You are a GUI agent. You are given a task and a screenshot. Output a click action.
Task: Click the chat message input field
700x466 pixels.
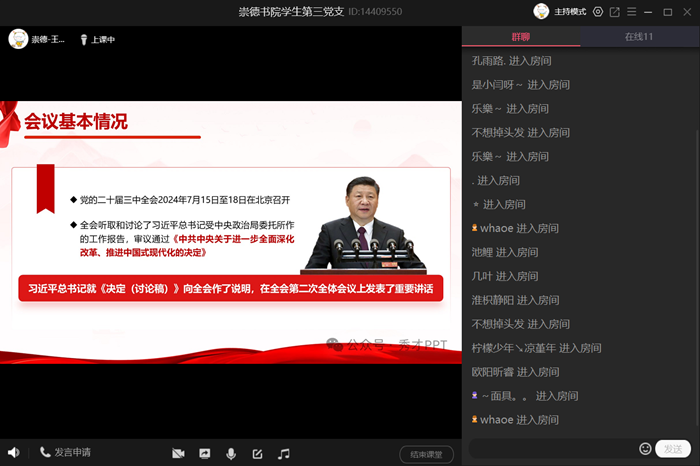tap(550, 448)
